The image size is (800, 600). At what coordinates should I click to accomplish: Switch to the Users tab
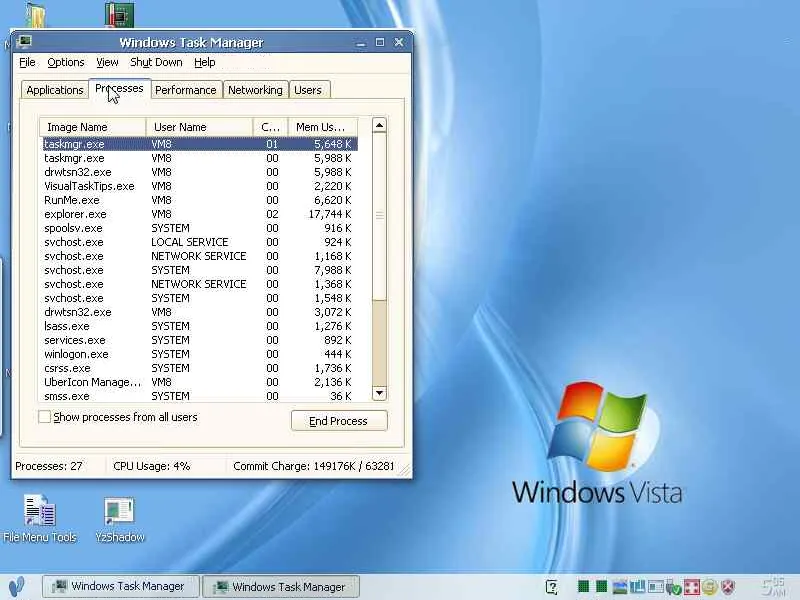point(308,90)
